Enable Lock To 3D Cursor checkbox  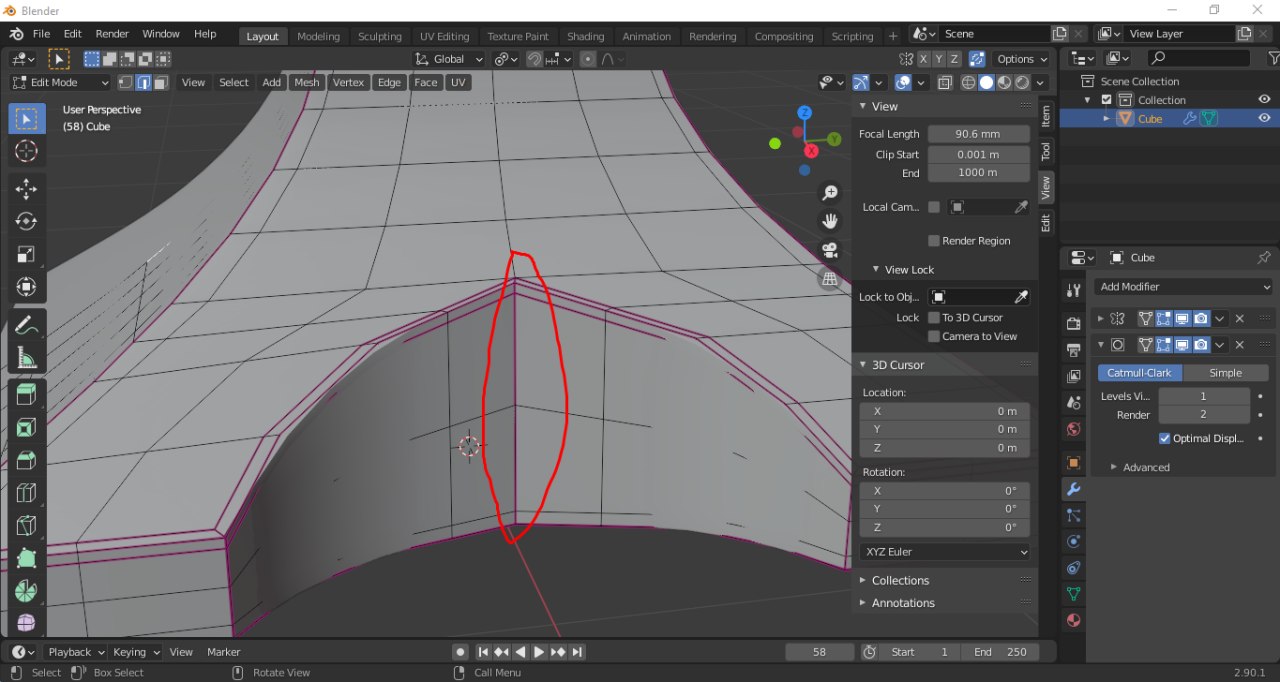click(x=934, y=318)
